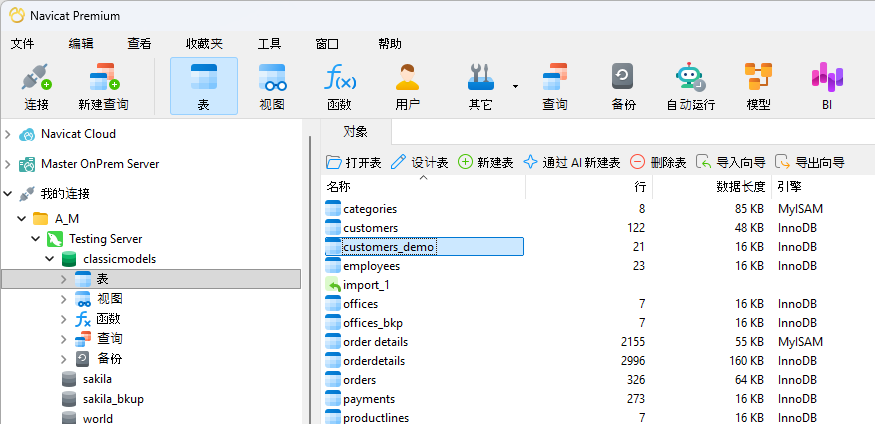Expand the Navicat Cloud node
Screen dimensions: 875x424
(x=8, y=134)
